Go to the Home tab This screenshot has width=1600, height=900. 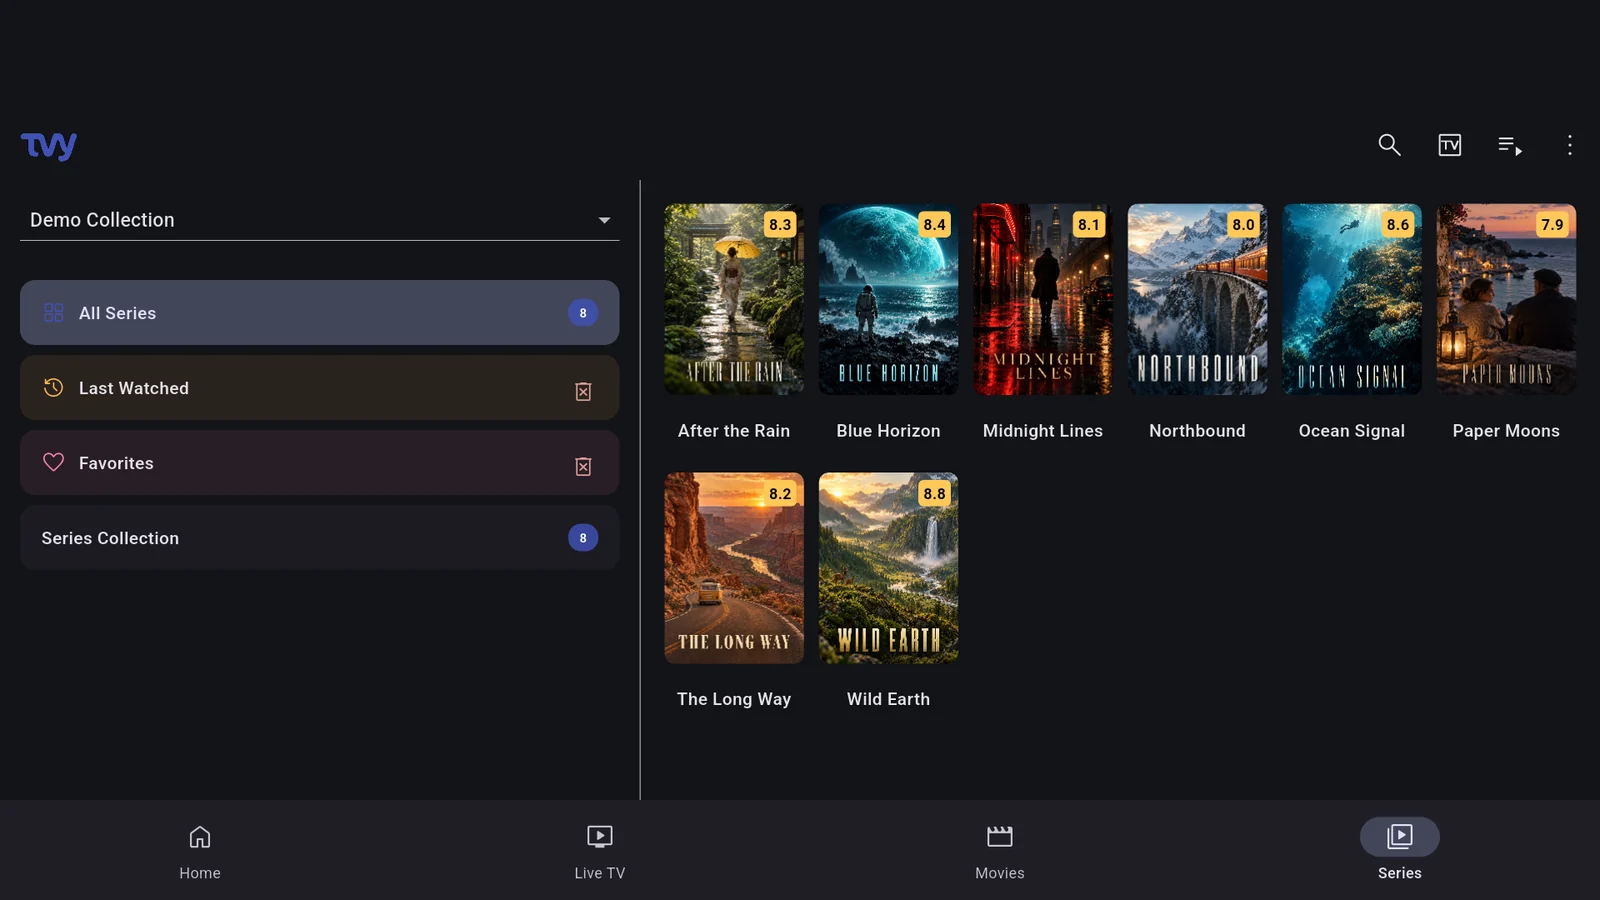pos(200,852)
